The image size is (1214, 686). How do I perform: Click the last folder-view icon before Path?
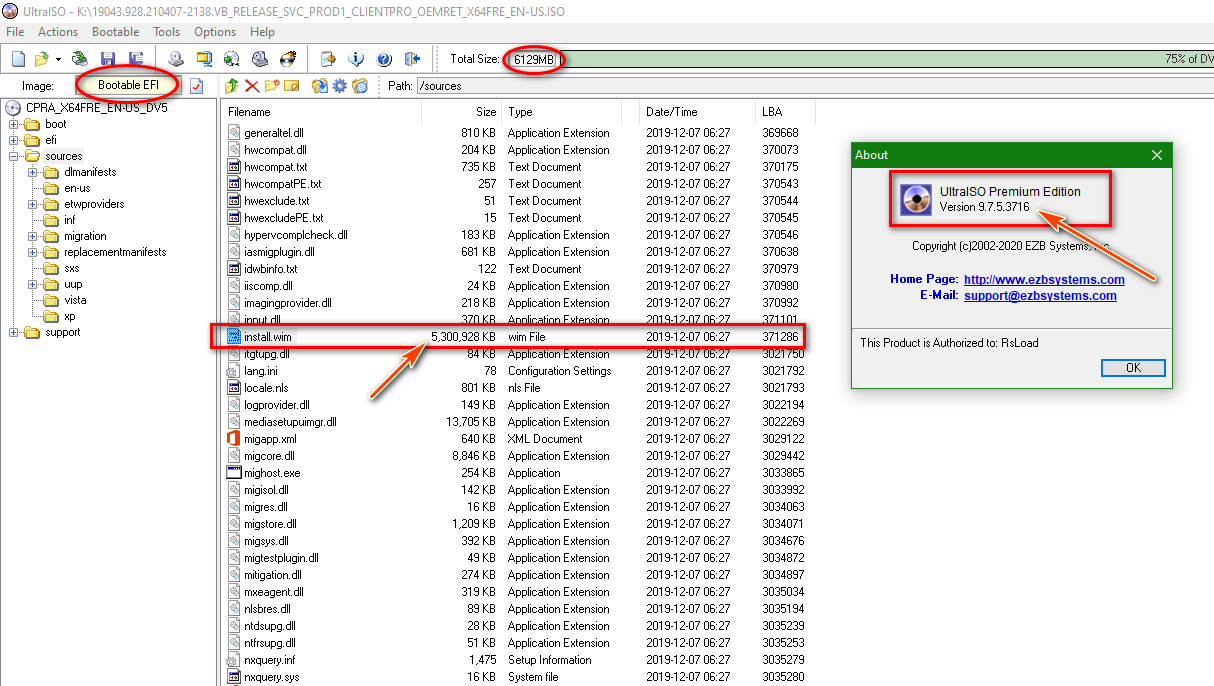click(x=360, y=86)
